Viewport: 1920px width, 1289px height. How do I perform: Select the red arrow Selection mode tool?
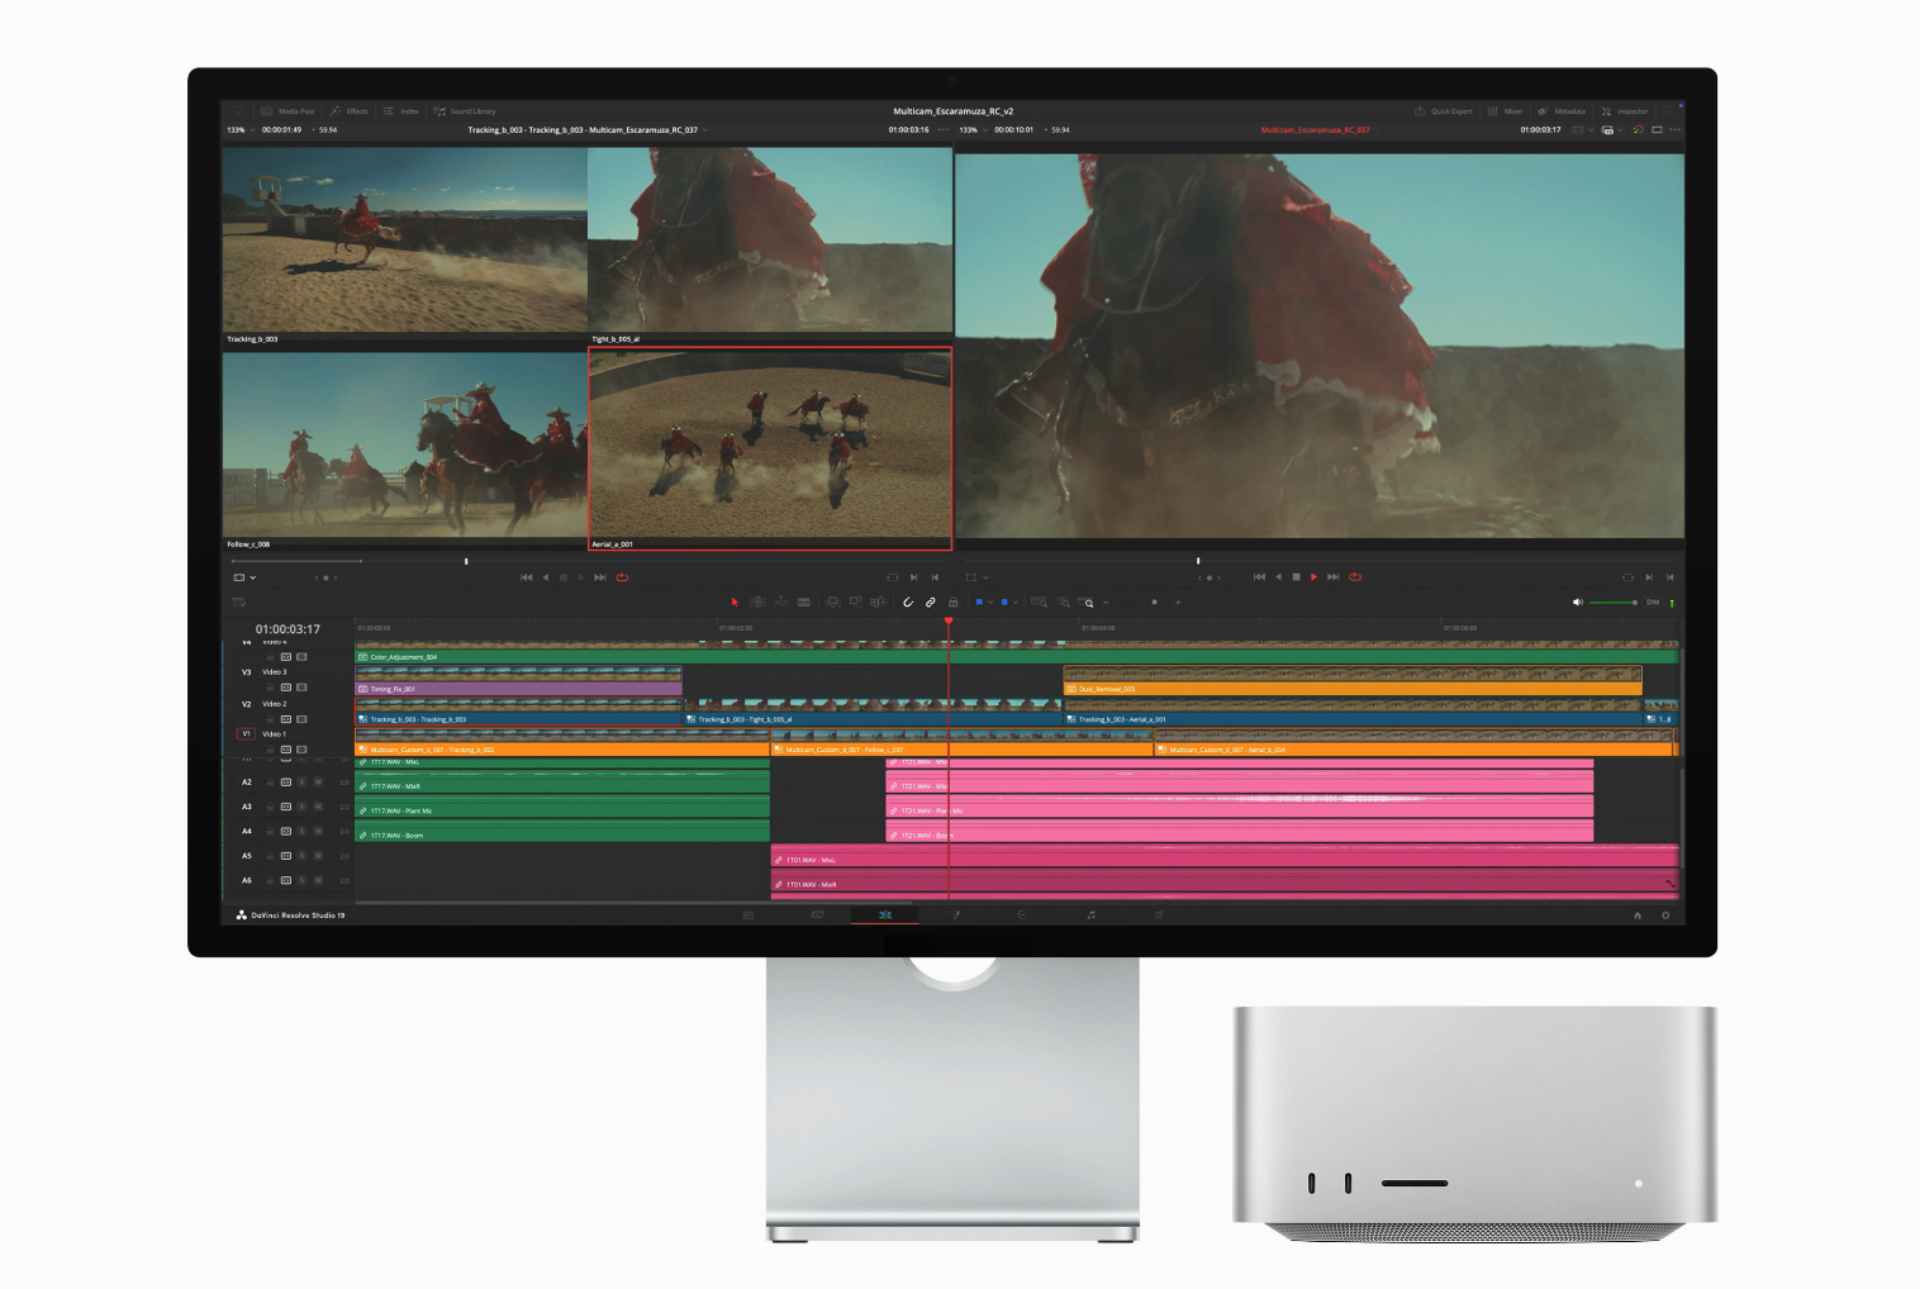734,602
